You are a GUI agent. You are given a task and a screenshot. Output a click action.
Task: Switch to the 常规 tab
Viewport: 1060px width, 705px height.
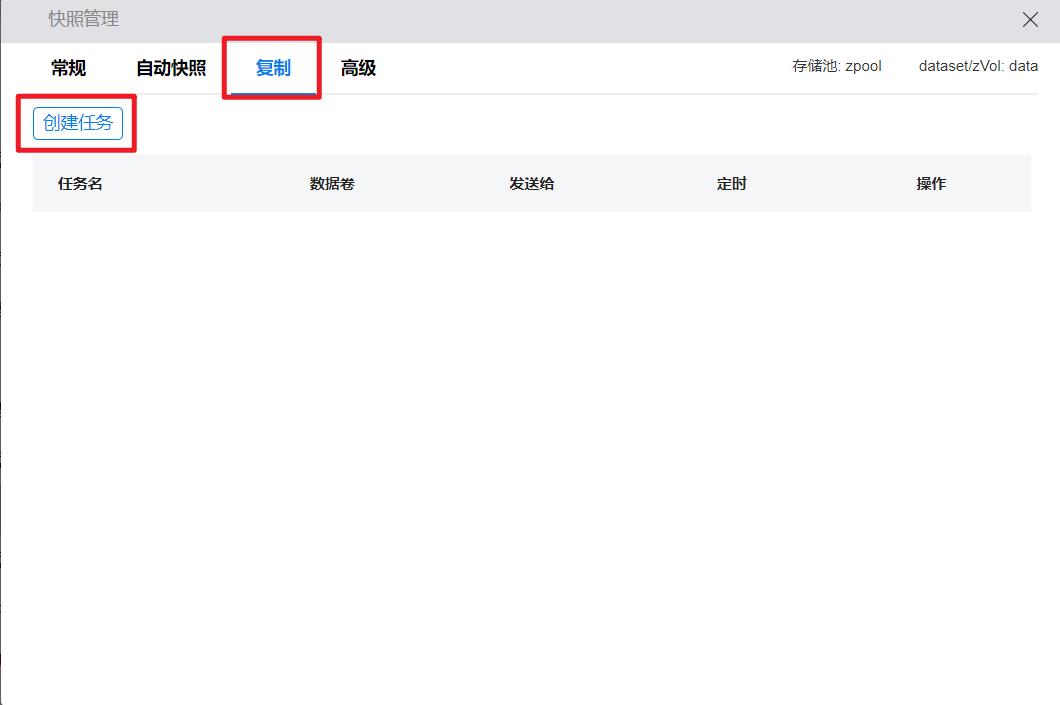[68, 69]
